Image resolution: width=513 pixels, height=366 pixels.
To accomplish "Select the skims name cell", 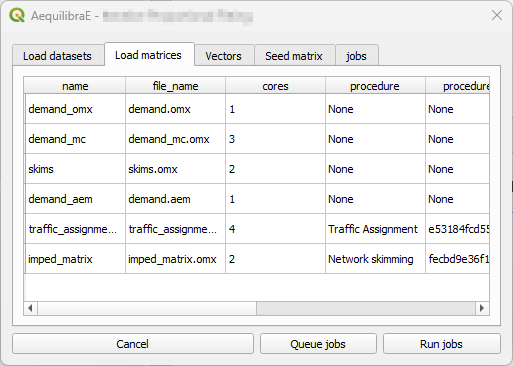I will point(75,169).
